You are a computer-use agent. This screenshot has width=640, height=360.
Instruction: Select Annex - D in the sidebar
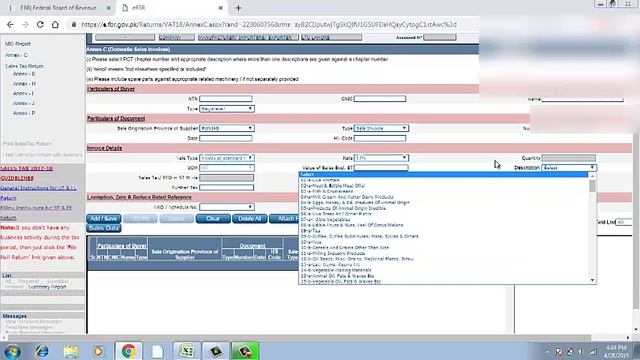coord(24,74)
